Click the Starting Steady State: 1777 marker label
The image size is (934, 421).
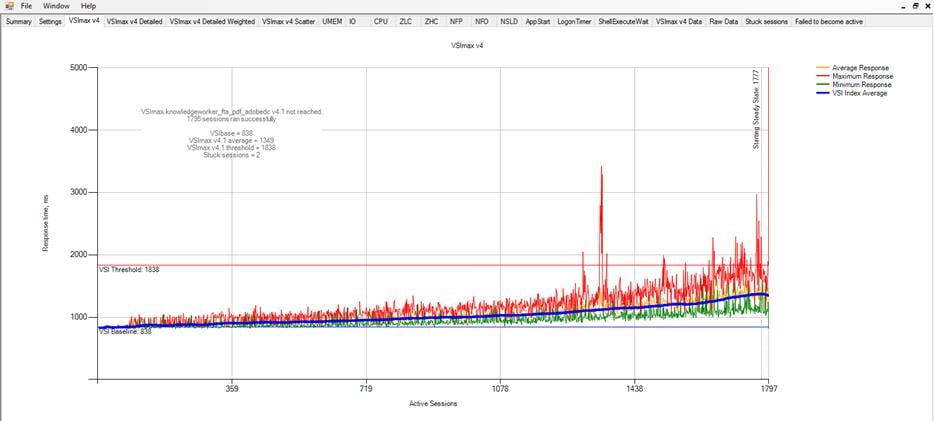pos(756,109)
